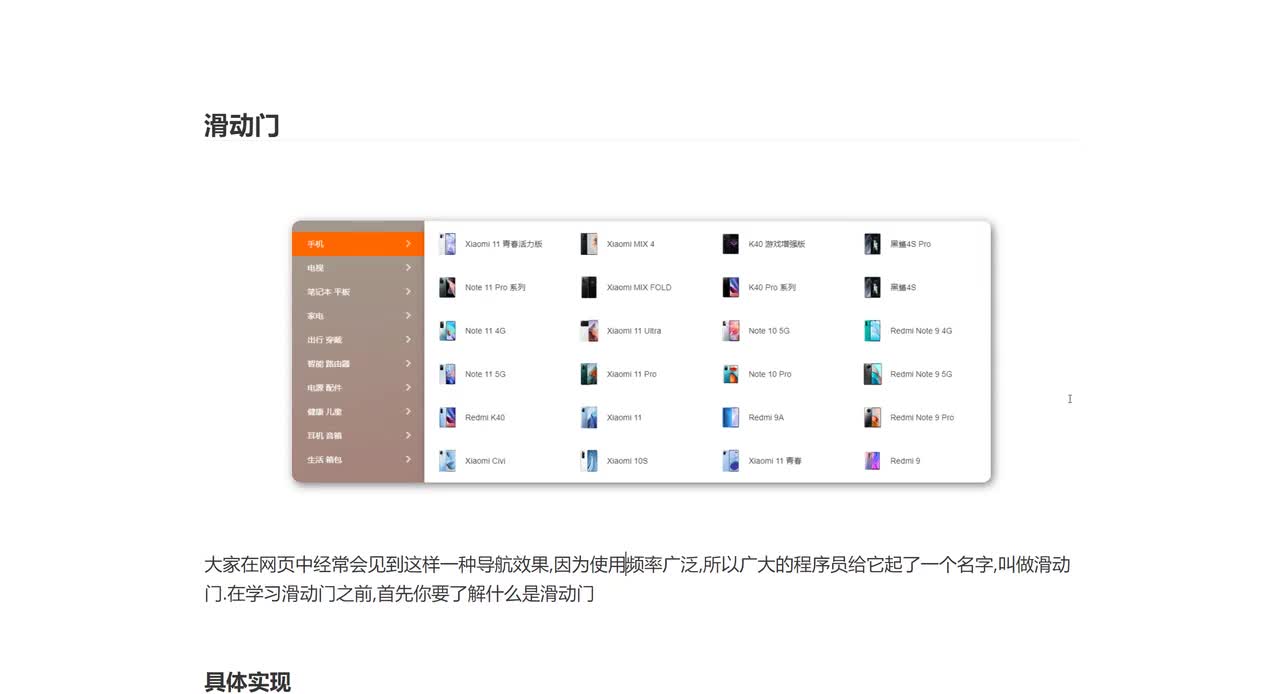Image resolution: width=1280 pixels, height=694 pixels.
Task: Click the Note 10 5G phone thumbnail
Action: click(731, 331)
